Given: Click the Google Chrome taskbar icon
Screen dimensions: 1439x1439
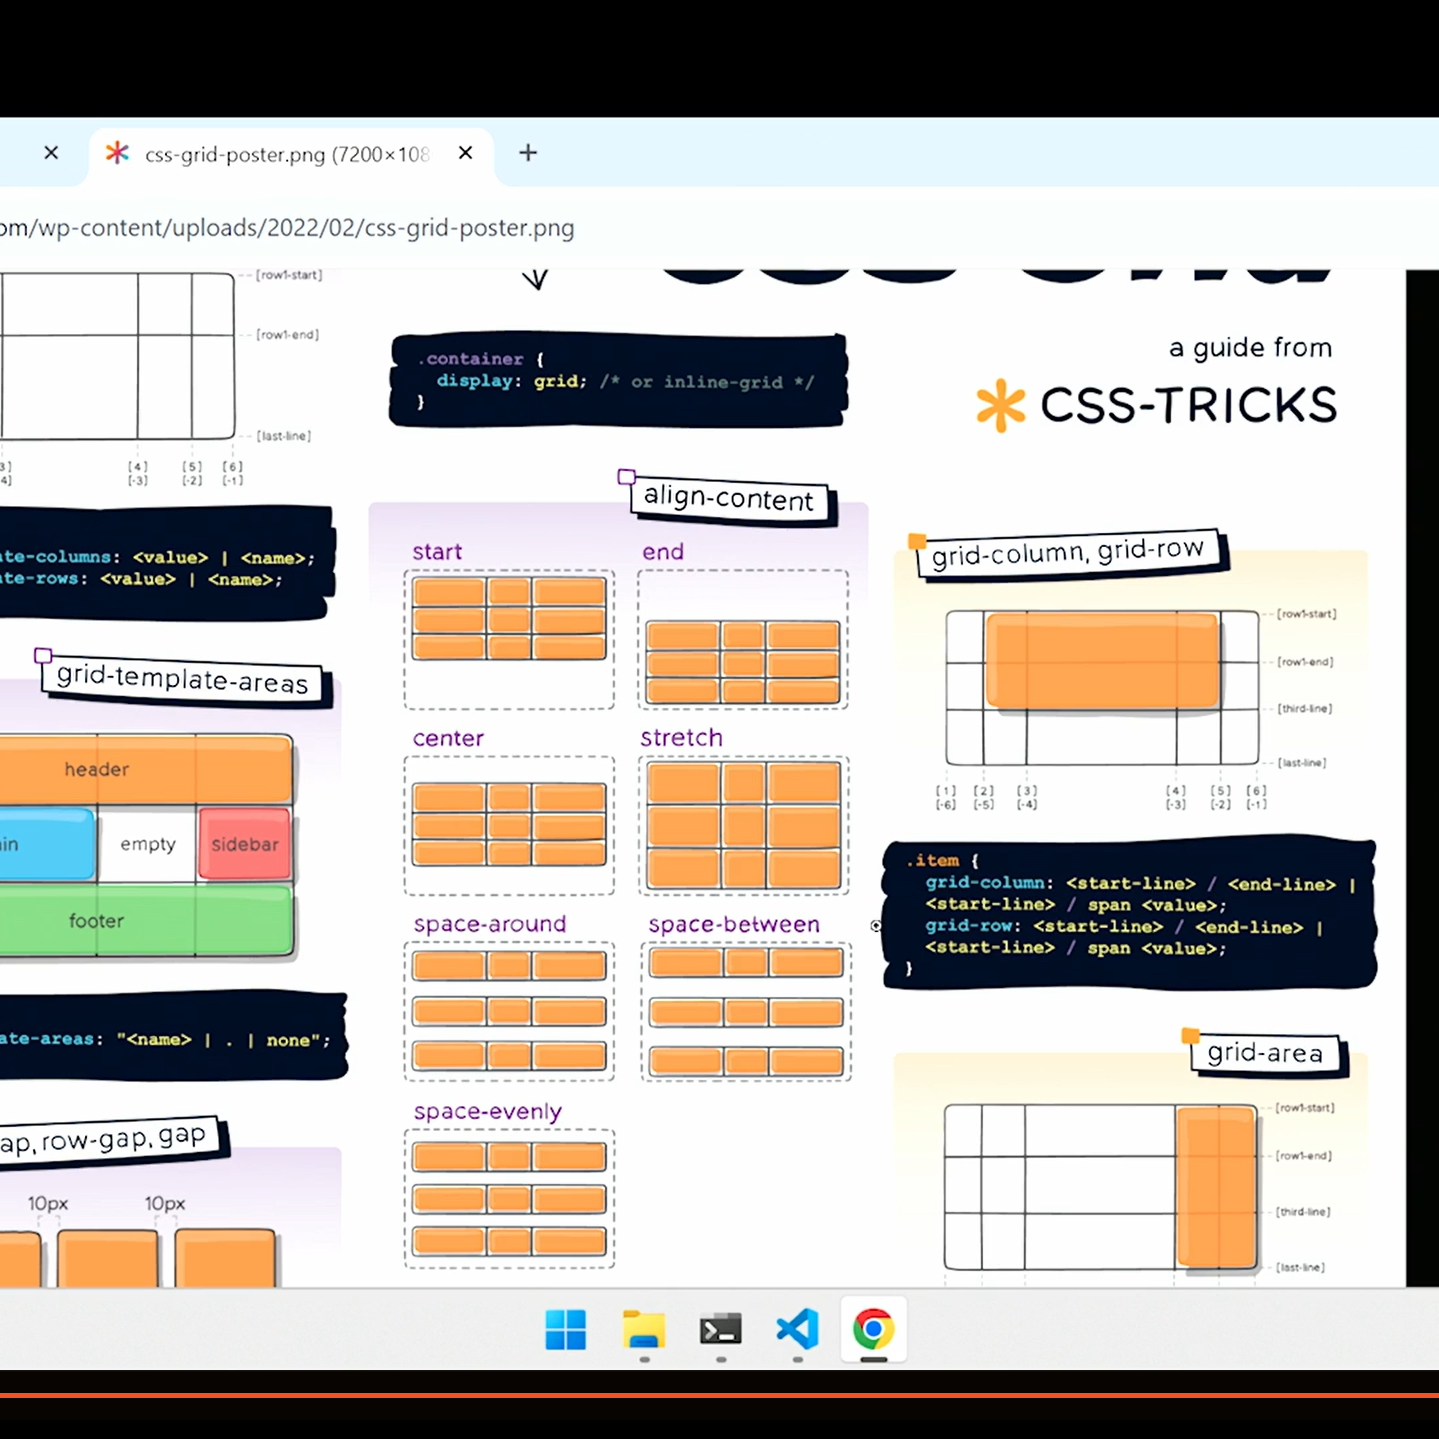Looking at the screenshot, I should click(x=873, y=1330).
